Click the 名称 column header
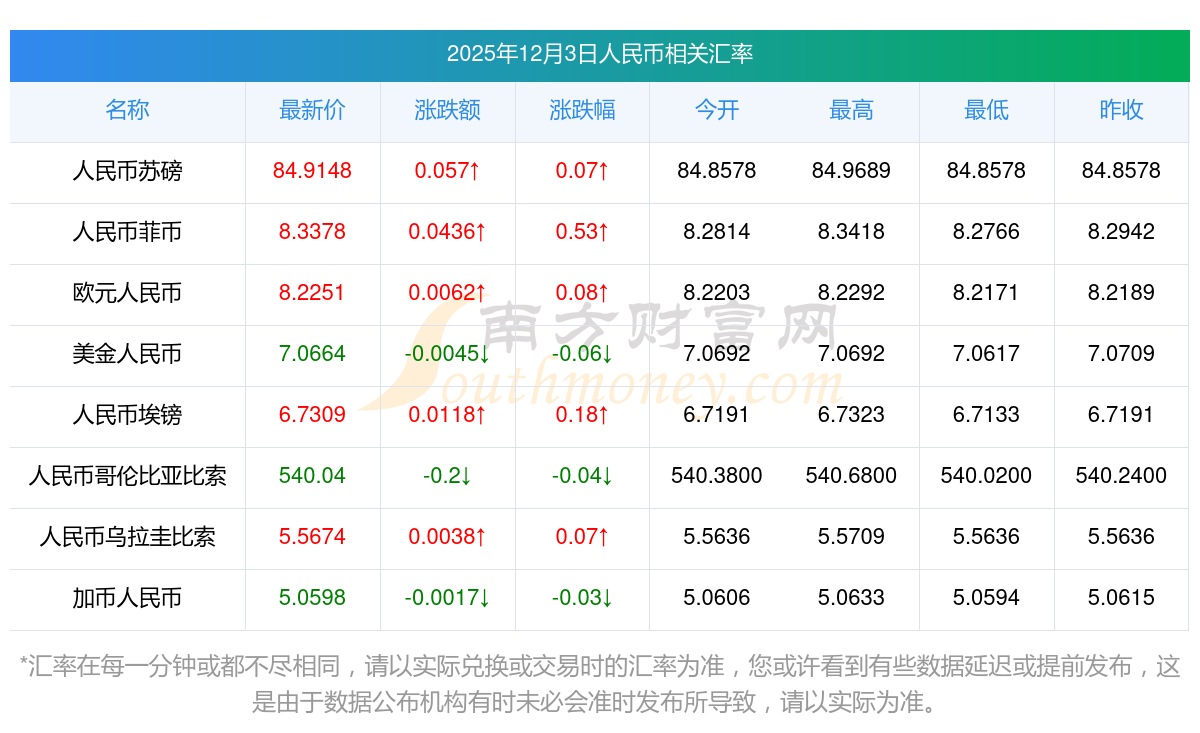Image resolution: width=1200 pixels, height=733 pixels. (127, 110)
